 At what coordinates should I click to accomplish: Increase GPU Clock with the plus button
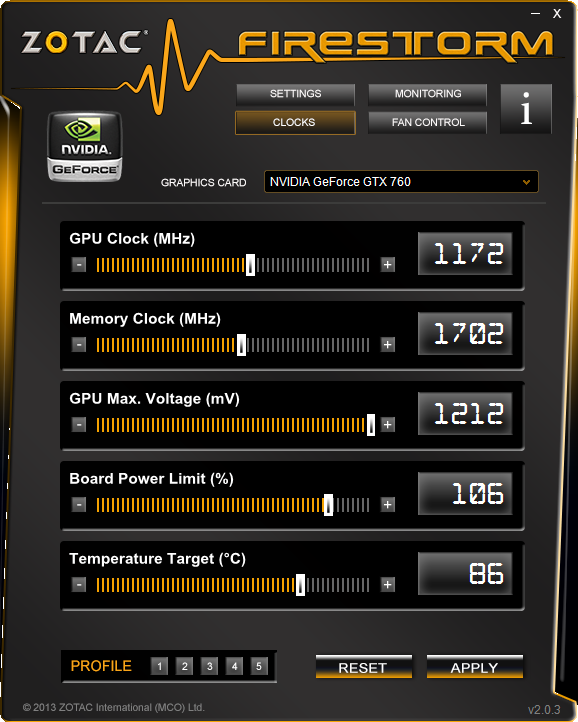388,264
